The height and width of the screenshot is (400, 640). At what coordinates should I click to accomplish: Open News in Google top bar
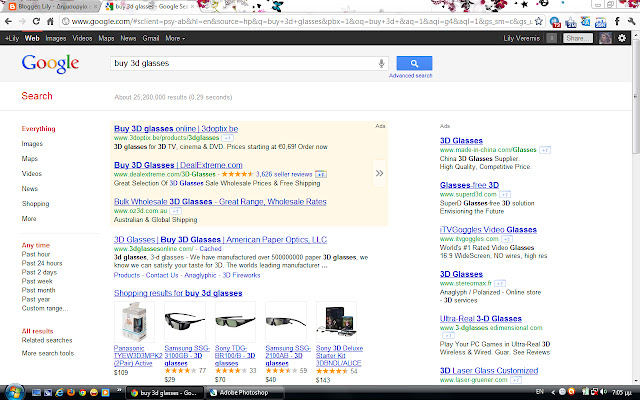[x=128, y=38]
